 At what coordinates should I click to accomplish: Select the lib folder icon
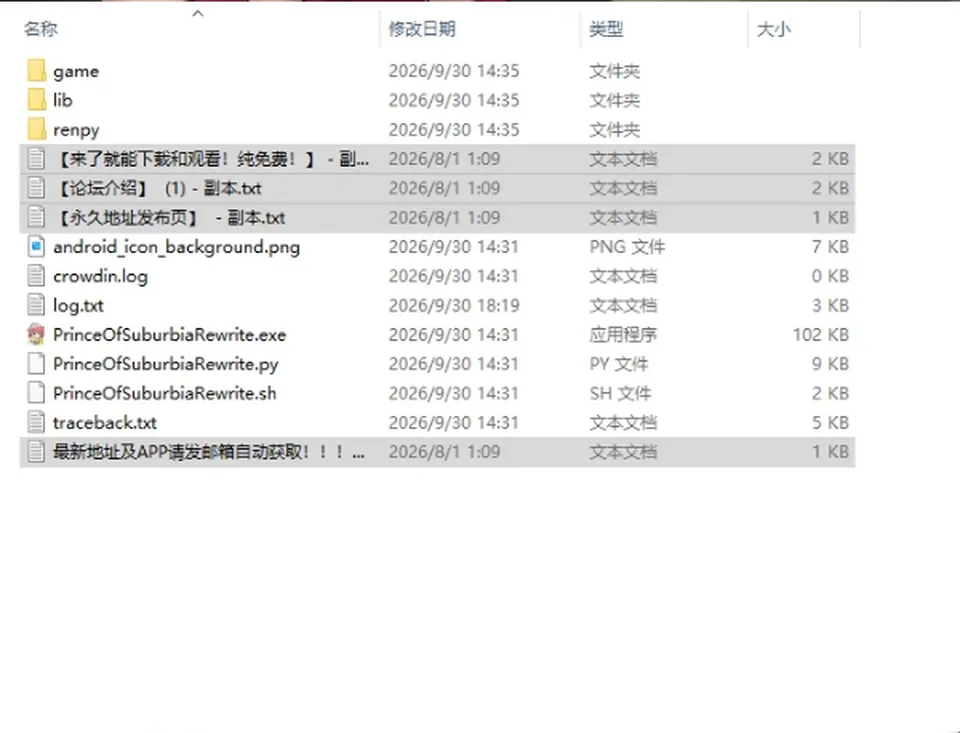(x=36, y=100)
